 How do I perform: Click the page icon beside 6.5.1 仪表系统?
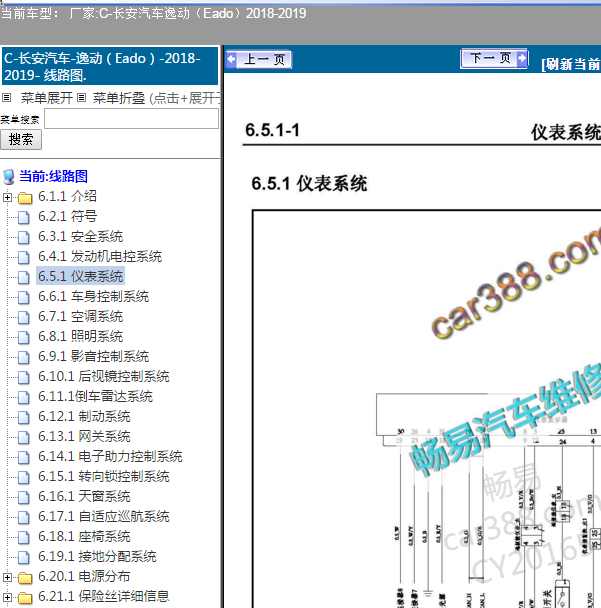(x=24, y=277)
